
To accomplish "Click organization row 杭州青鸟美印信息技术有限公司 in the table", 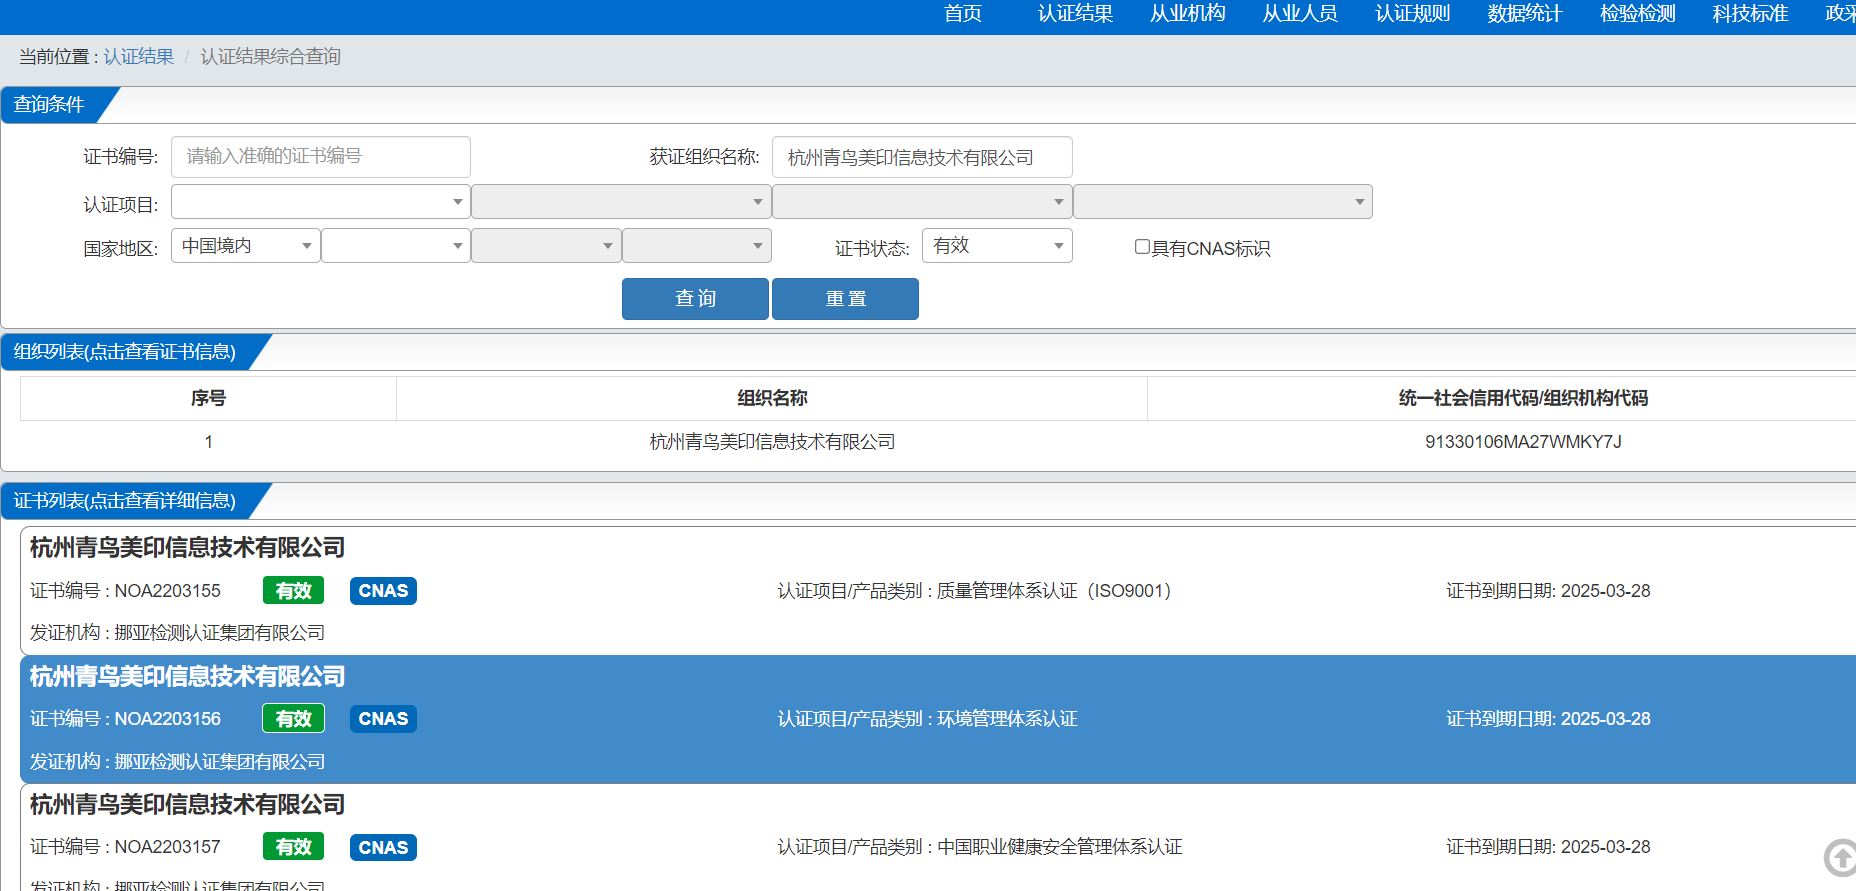I will pyautogui.click(x=772, y=442).
